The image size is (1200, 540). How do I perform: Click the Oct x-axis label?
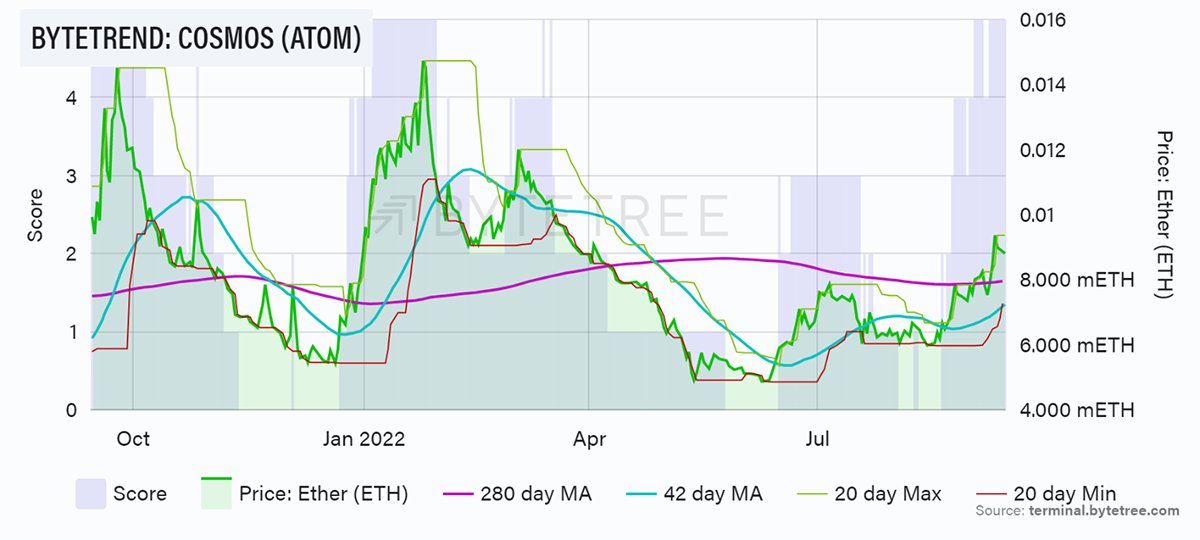[133, 439]
